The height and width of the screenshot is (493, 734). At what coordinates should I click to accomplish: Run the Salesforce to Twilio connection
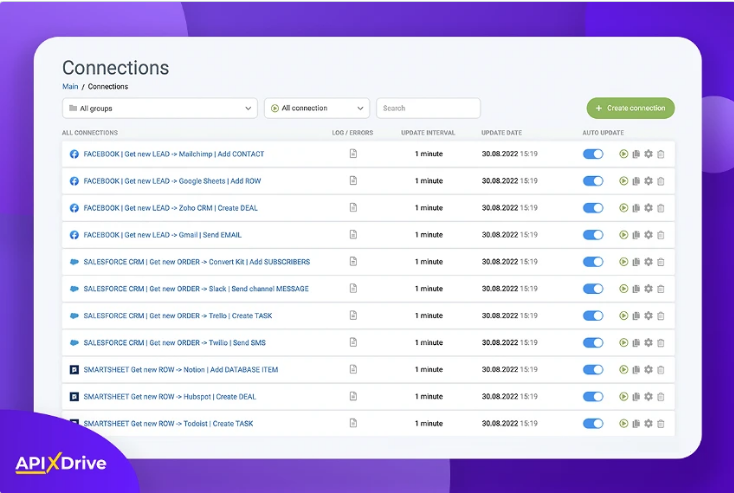pyautogui.click(x=624, y=343)
